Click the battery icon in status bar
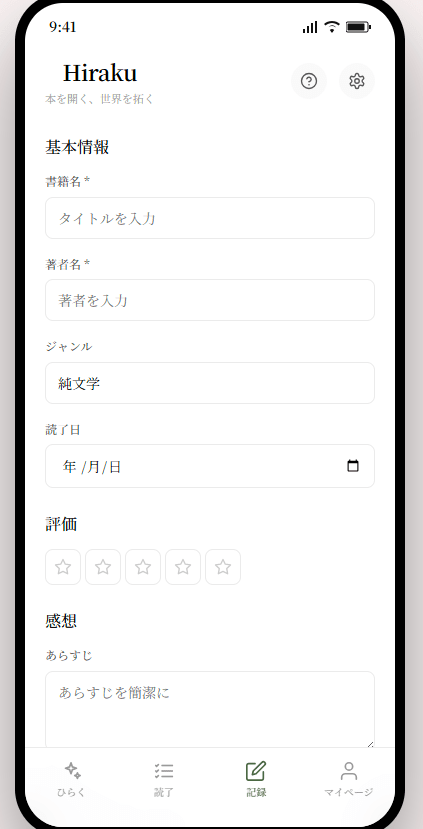Image resolution: width=423 pixels, height=829 pixels. 358,27
